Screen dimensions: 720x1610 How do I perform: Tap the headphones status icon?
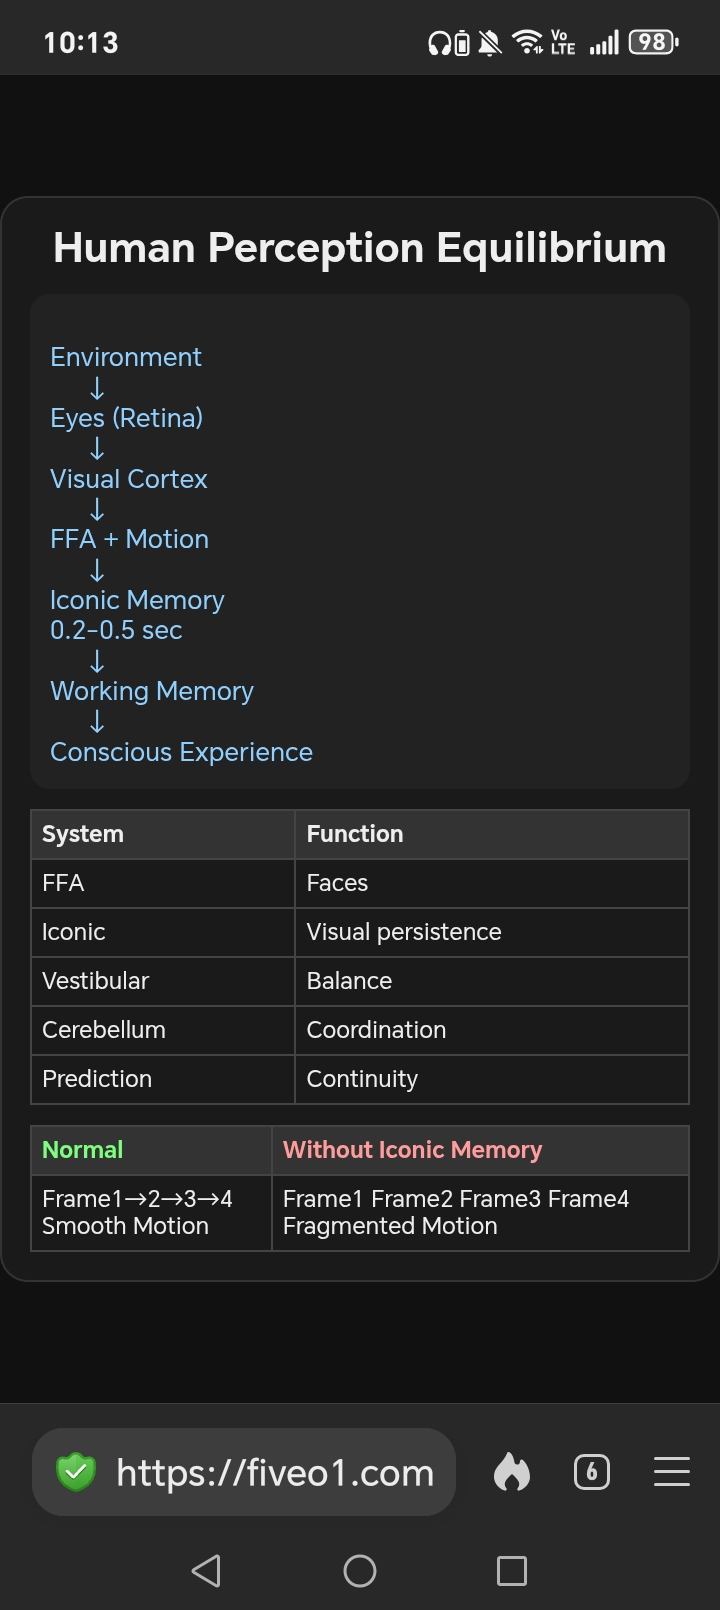(x=439, y=43)
